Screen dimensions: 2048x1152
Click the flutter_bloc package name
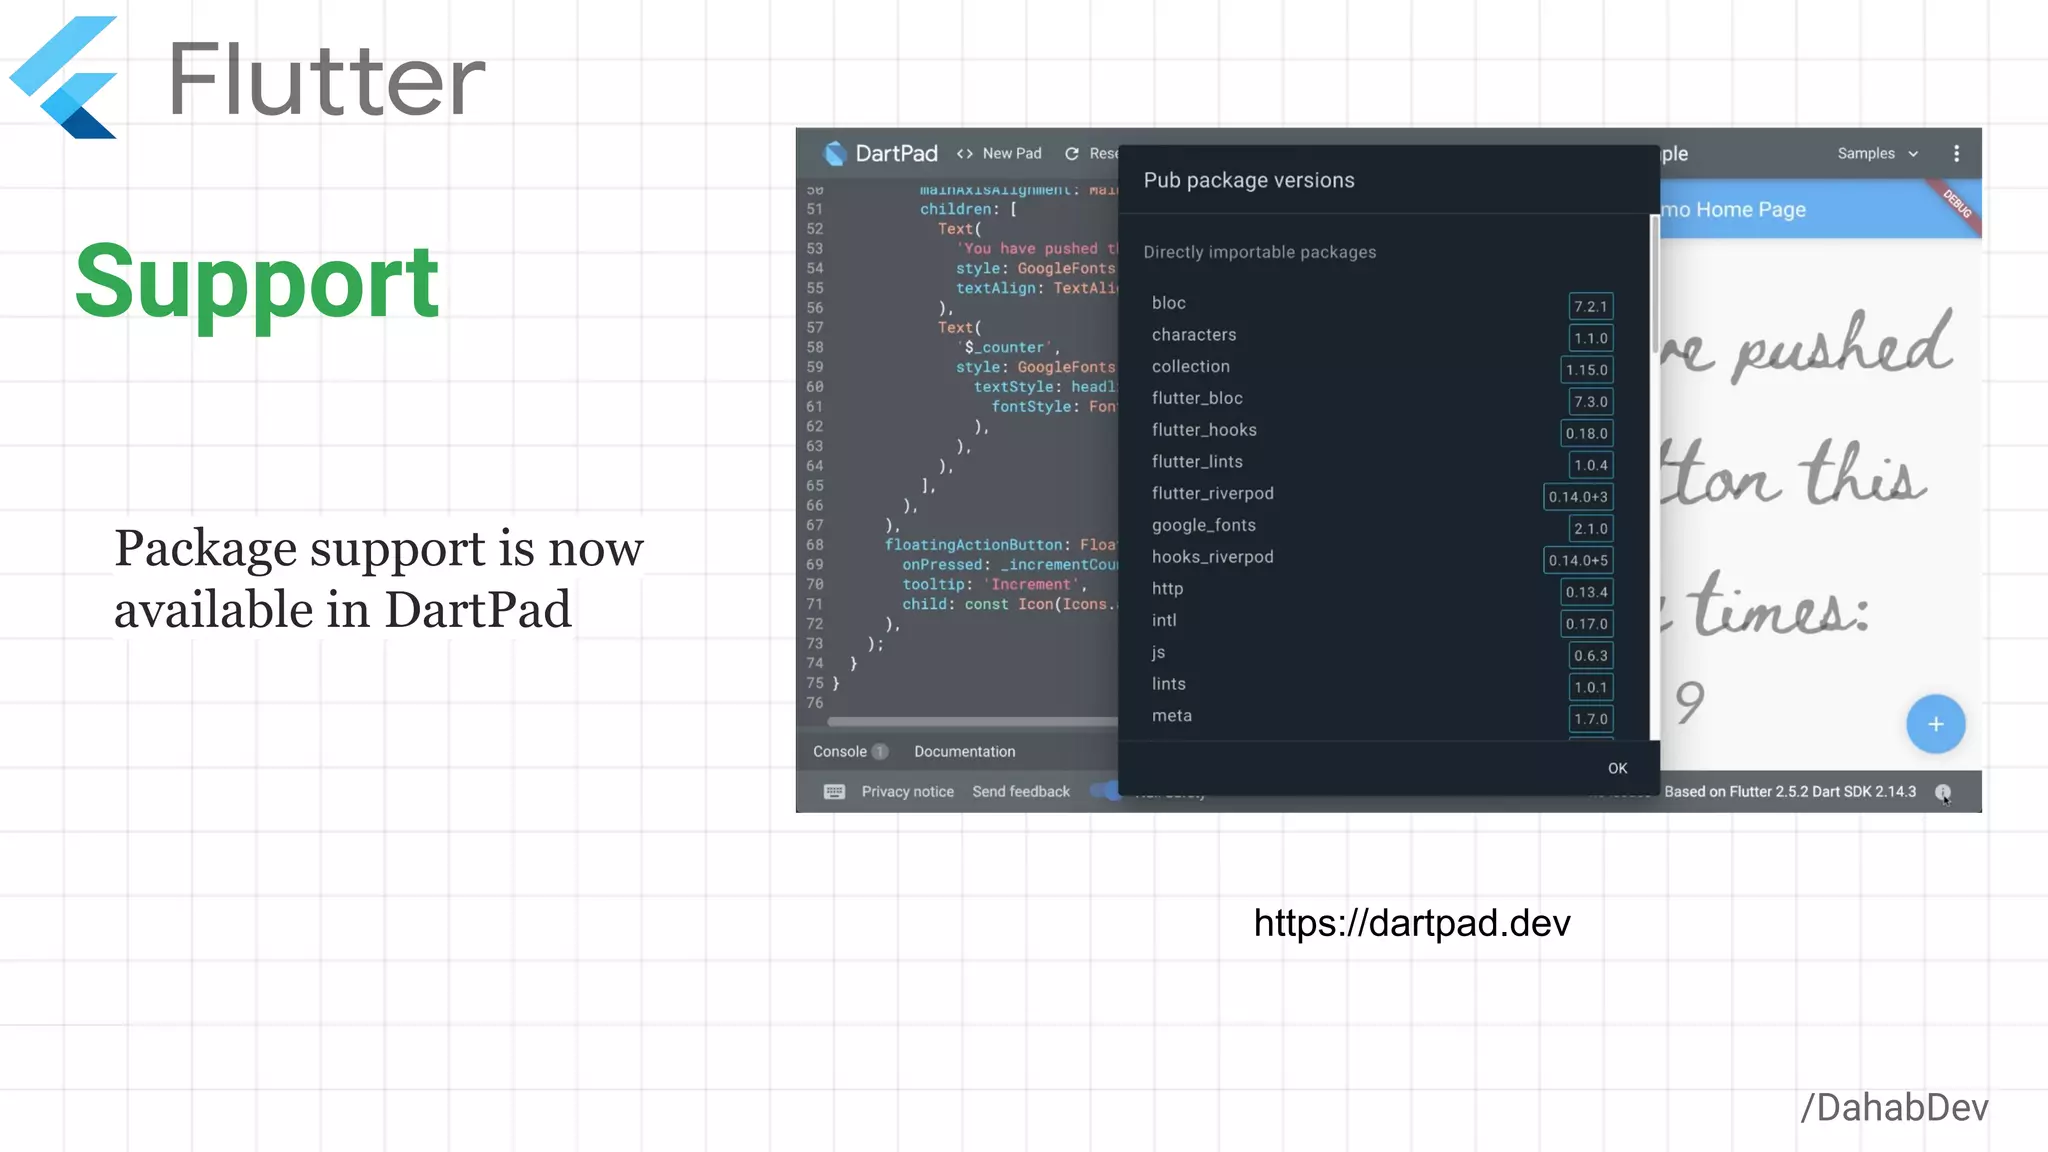pos(1197,398)
